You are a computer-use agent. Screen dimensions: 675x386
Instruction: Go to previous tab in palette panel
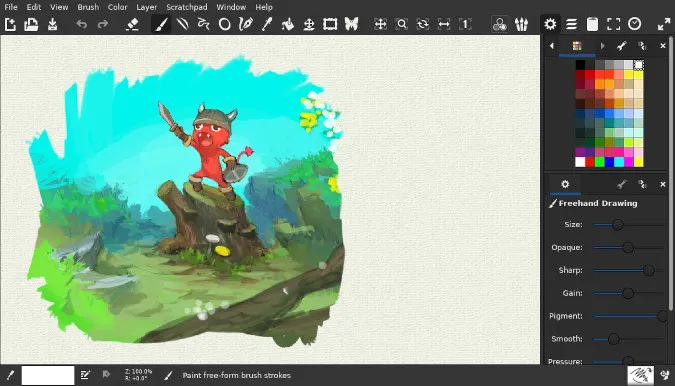pos(552,46)
